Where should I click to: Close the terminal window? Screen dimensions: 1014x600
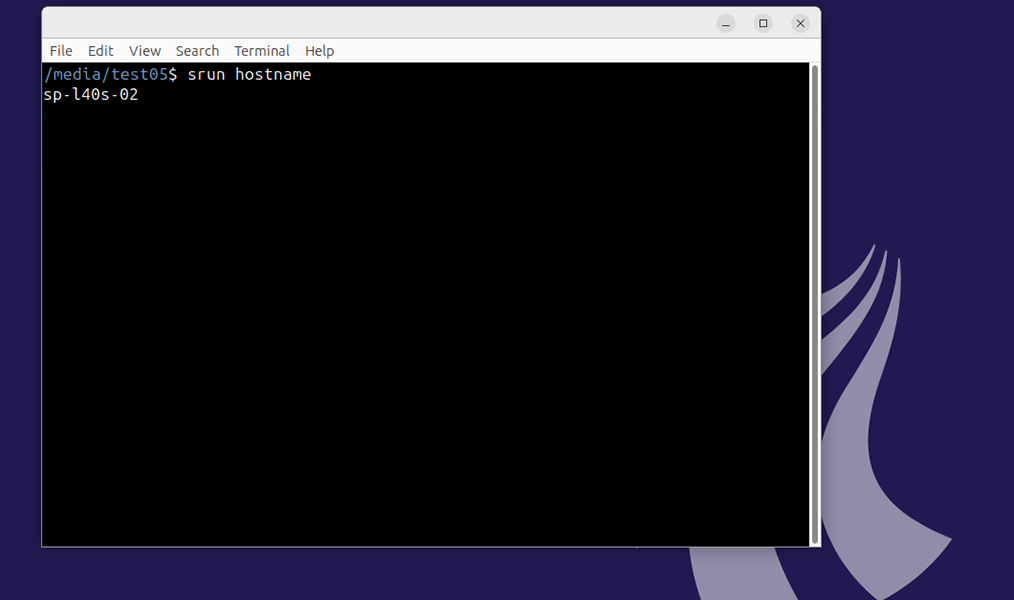point(800,23)
